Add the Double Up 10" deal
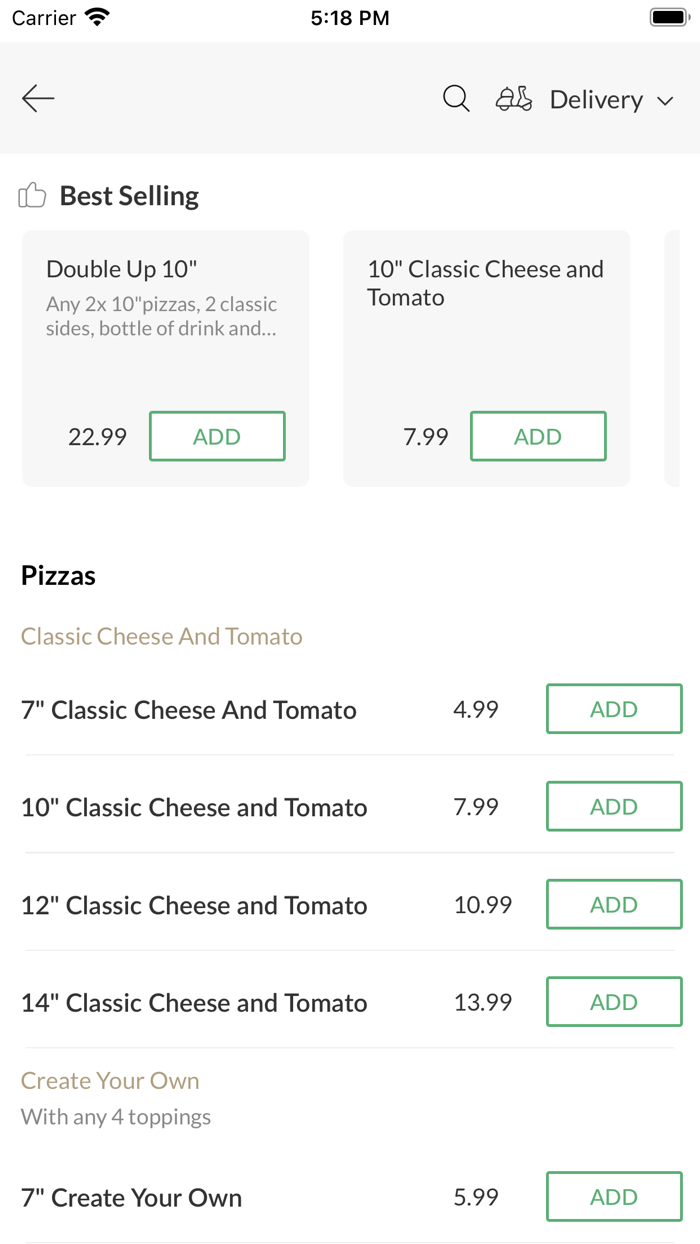Screen dimensions: 700x1244 pyautogui.click(x=217, y=436)
